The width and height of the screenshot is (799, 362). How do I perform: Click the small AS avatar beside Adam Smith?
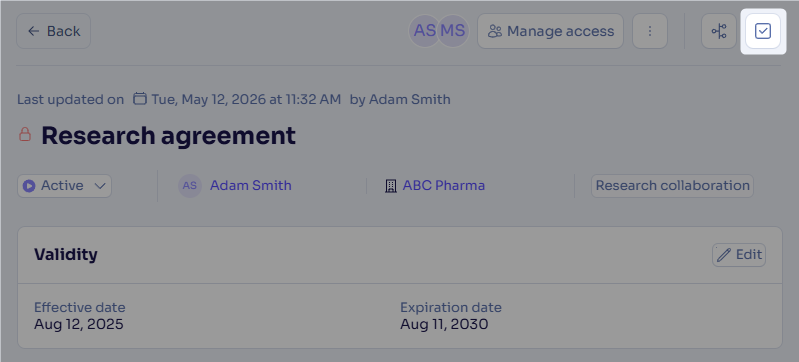coord(190,186)
